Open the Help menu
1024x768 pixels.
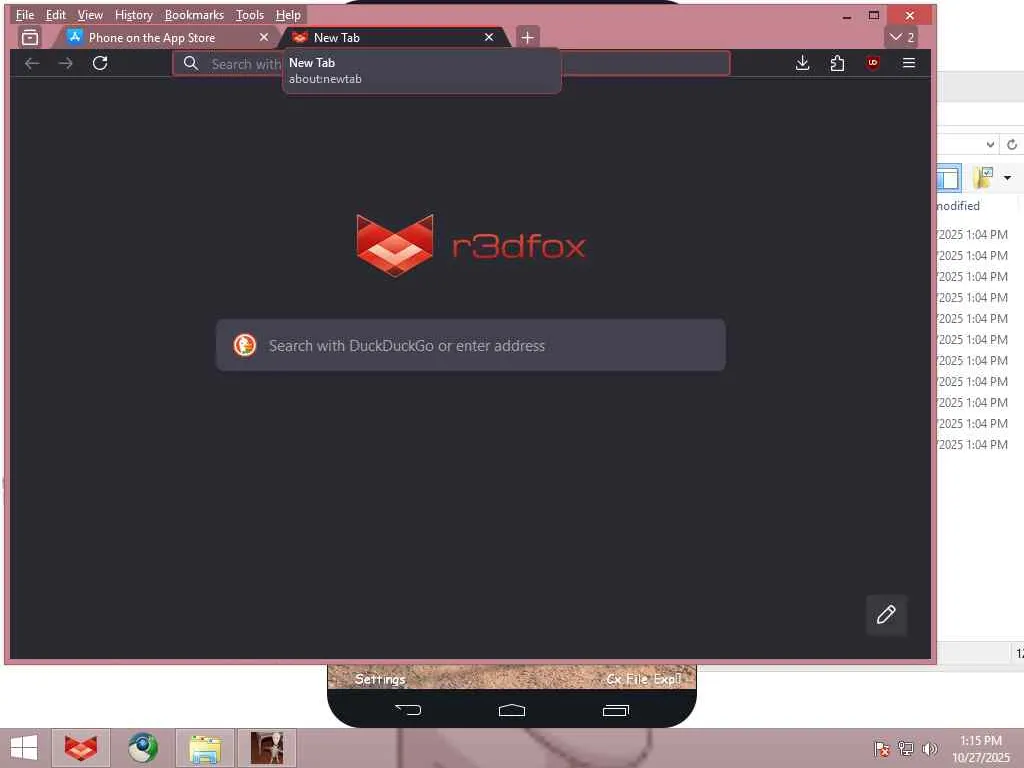[x=288, y=14]
